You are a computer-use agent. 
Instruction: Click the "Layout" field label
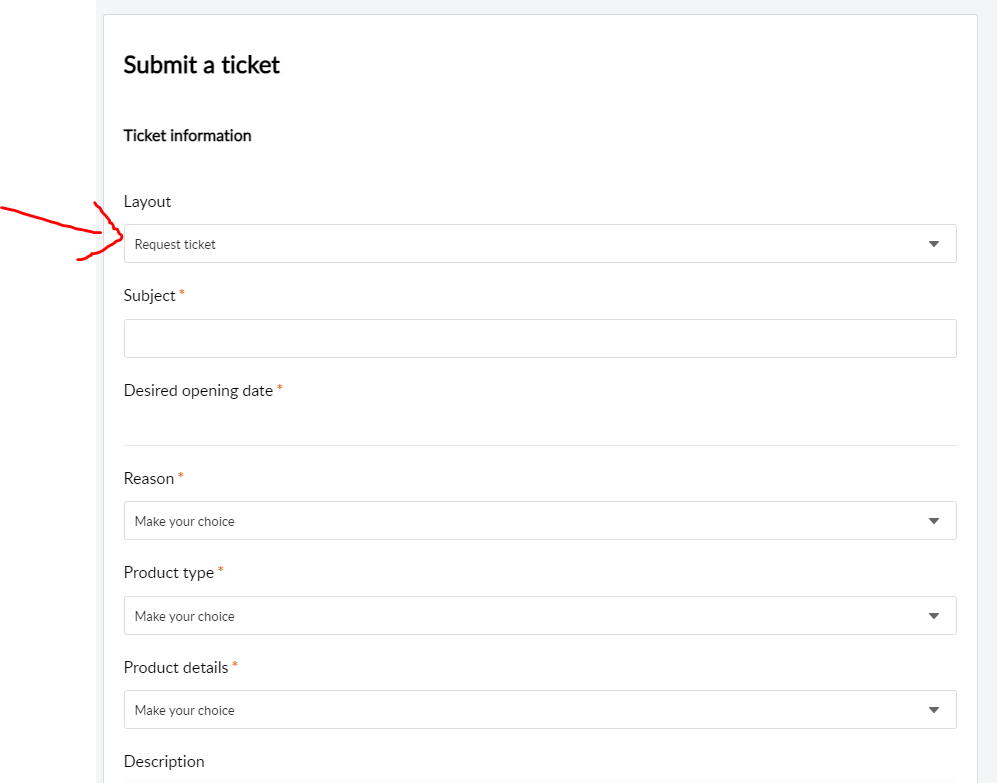click(147, 202)
